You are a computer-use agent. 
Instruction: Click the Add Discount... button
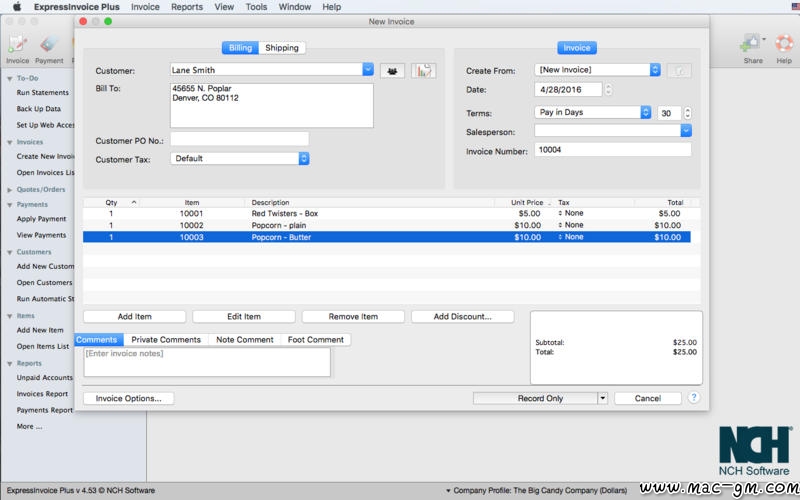click(462, 316)
